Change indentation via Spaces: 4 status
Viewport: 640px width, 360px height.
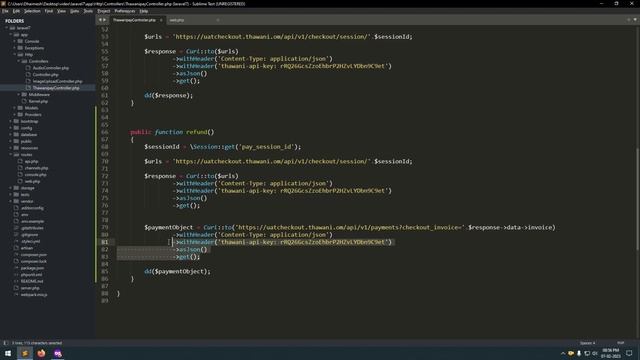[588, 343]
